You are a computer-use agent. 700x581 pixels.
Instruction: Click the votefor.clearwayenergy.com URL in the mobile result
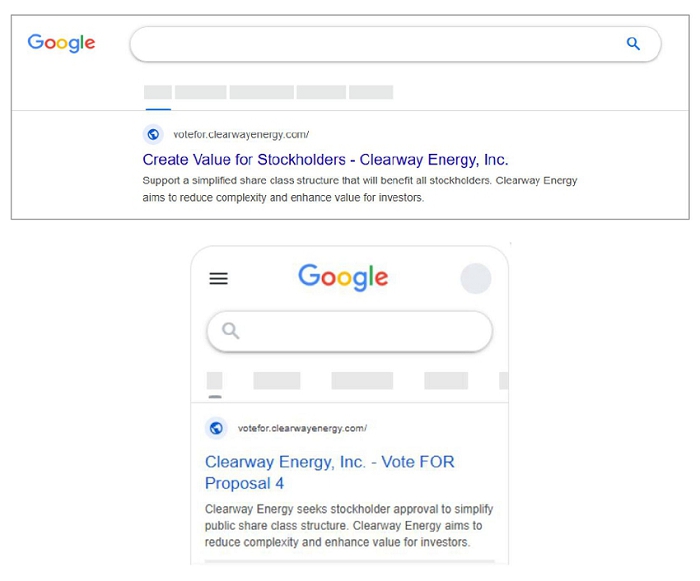tap(302, 428)
